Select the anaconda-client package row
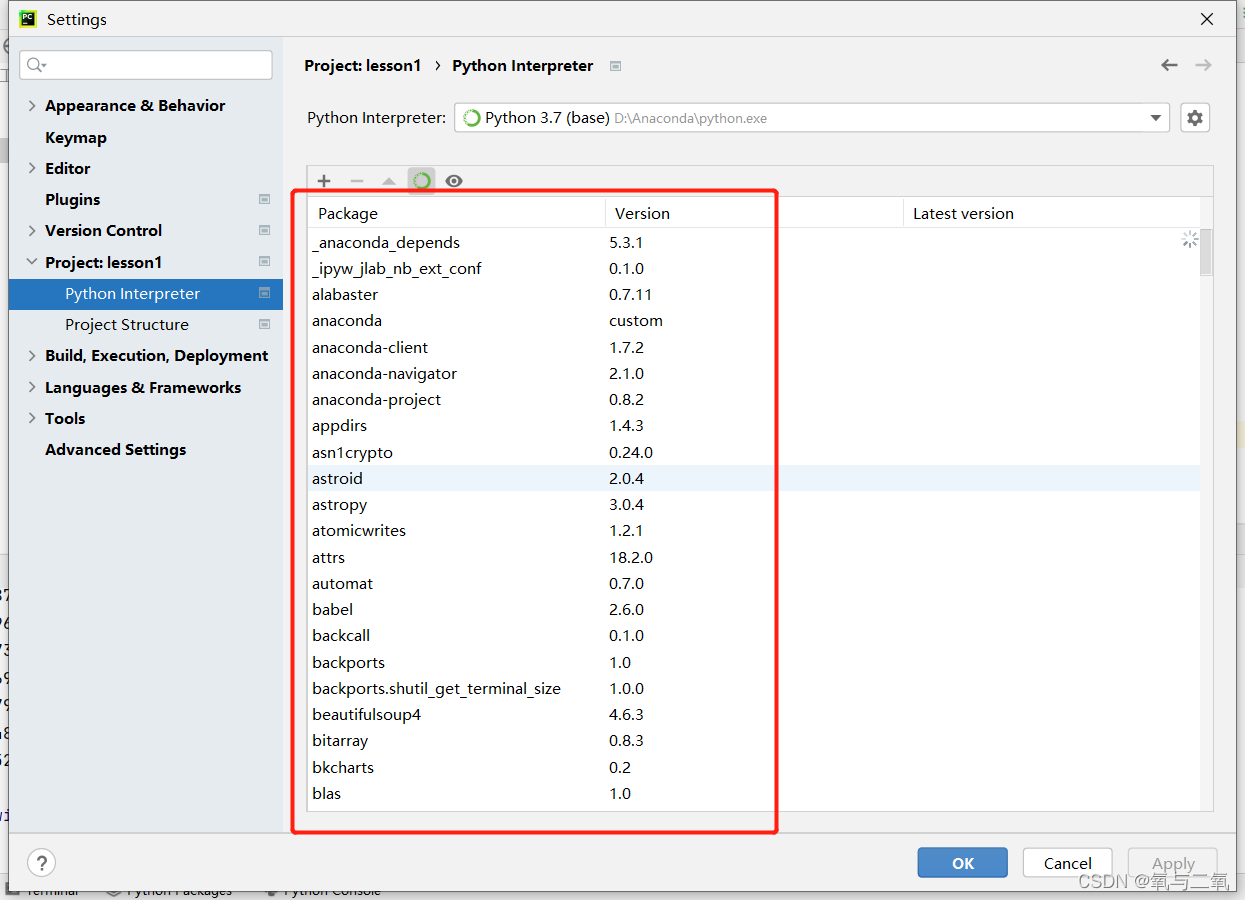Viewport: 1245px width, 900px height. (754, 348)
